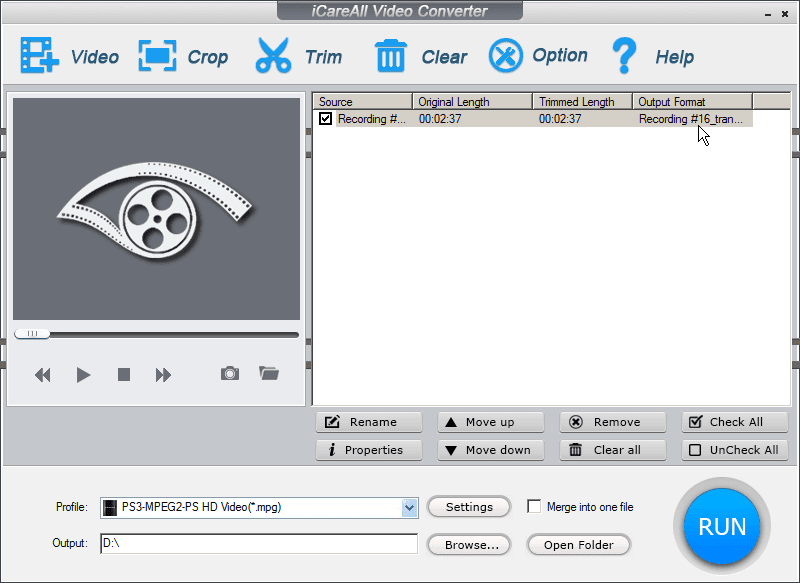Take a snapshot with the camera icon
The image size is (800, 583).
pos(229,374)
